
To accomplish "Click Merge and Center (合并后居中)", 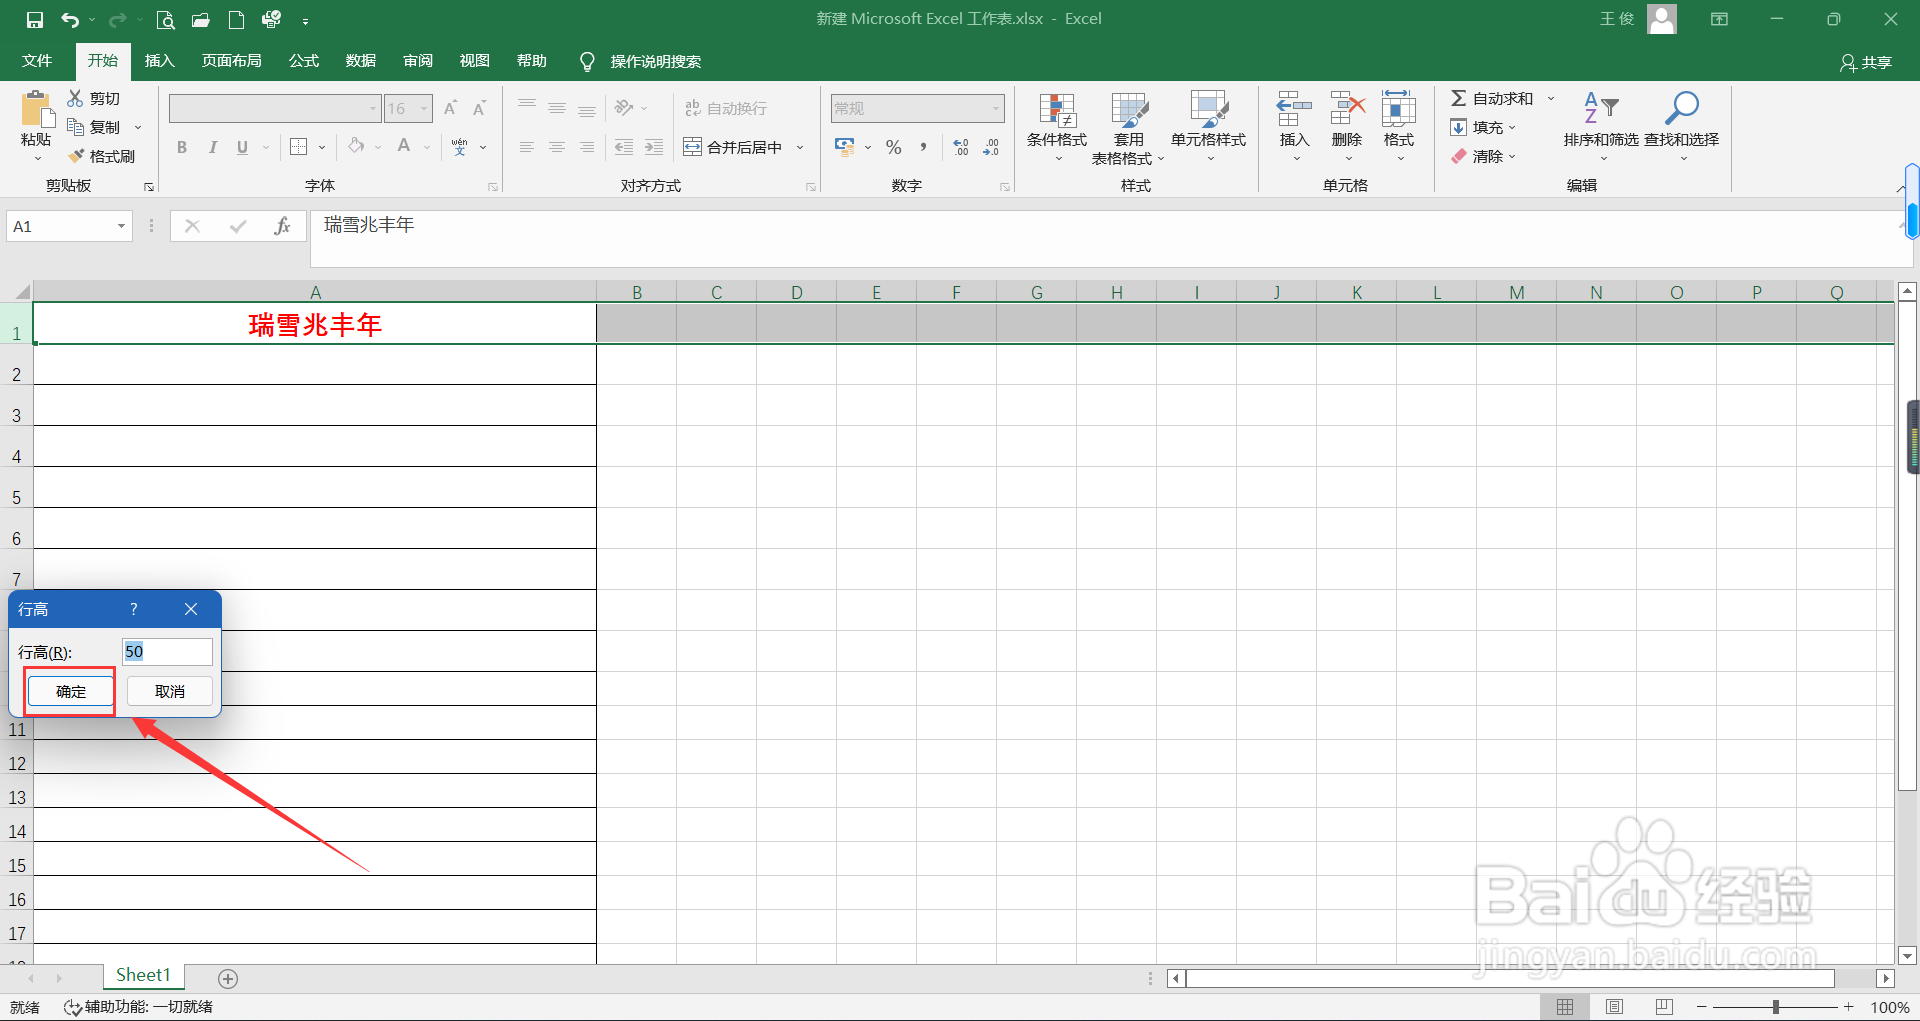I will click(x=733, y=147).
